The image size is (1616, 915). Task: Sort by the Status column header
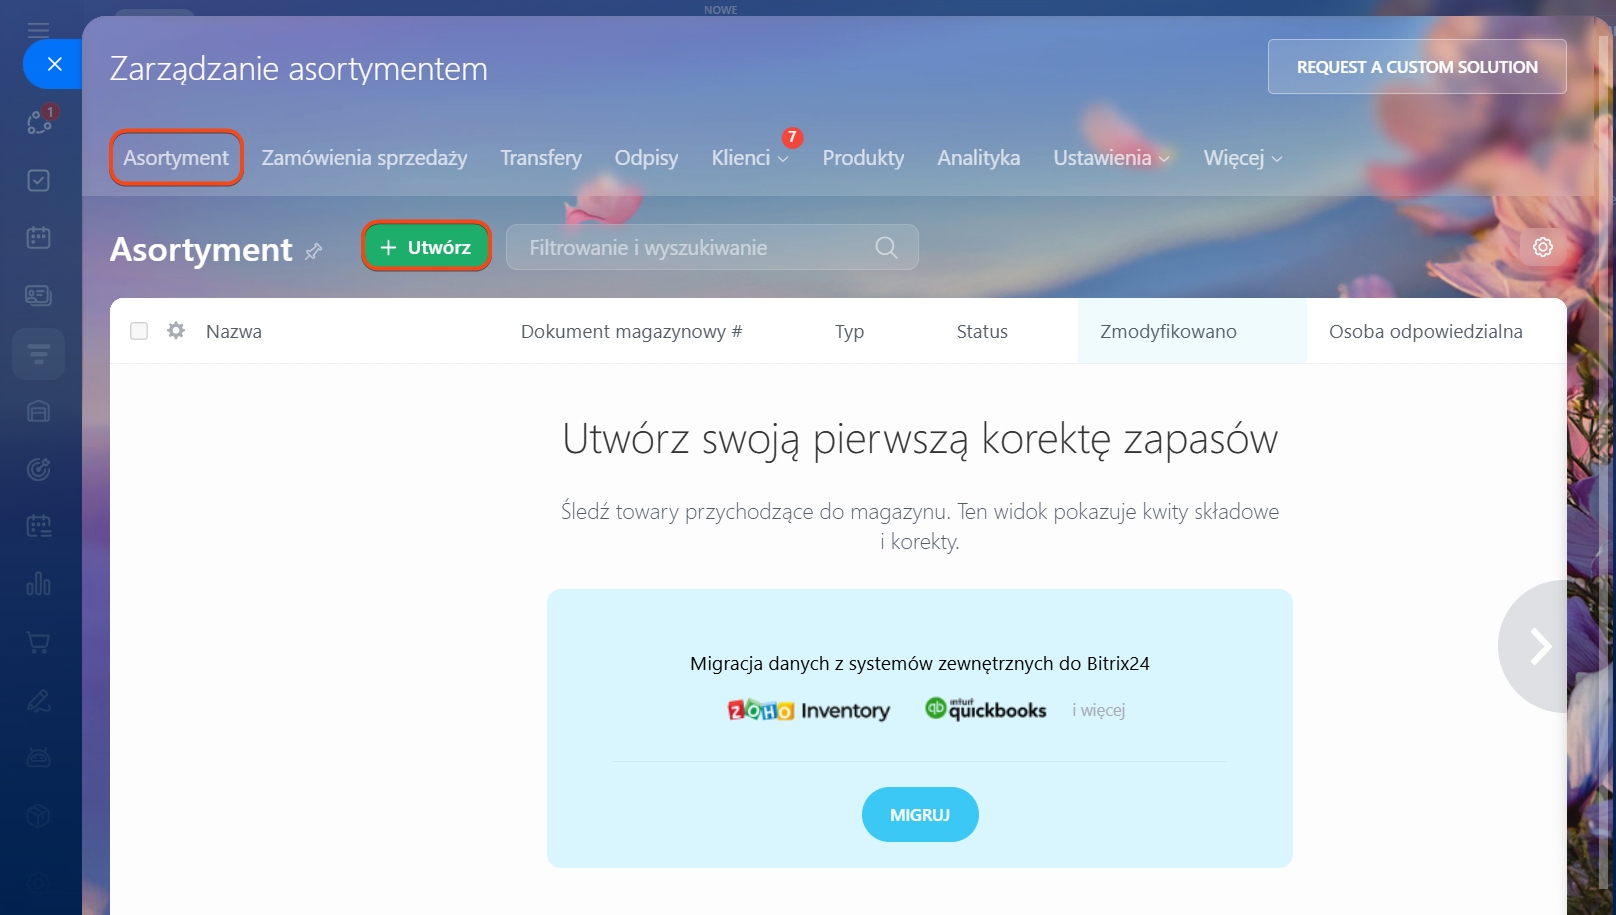982,331
